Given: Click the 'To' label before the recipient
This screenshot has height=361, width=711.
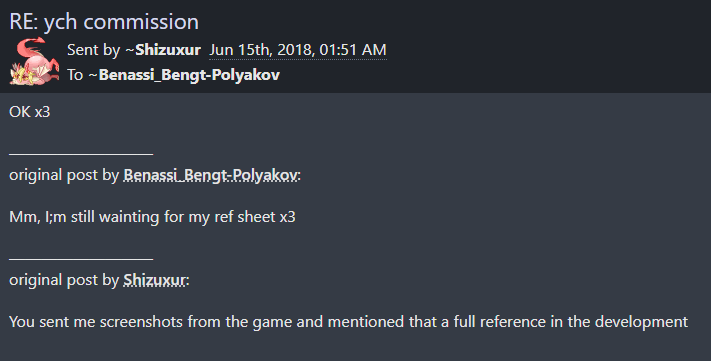Looking at the screenshot, I should [75, 75].
